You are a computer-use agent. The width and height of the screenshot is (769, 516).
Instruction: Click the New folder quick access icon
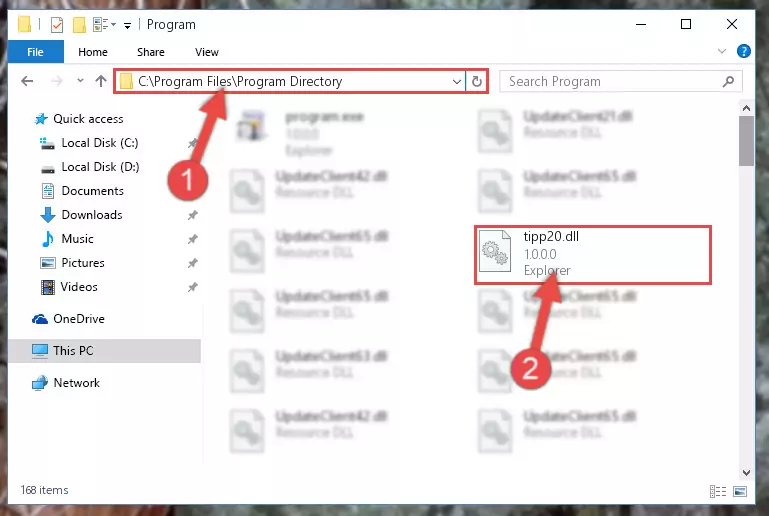79,25
